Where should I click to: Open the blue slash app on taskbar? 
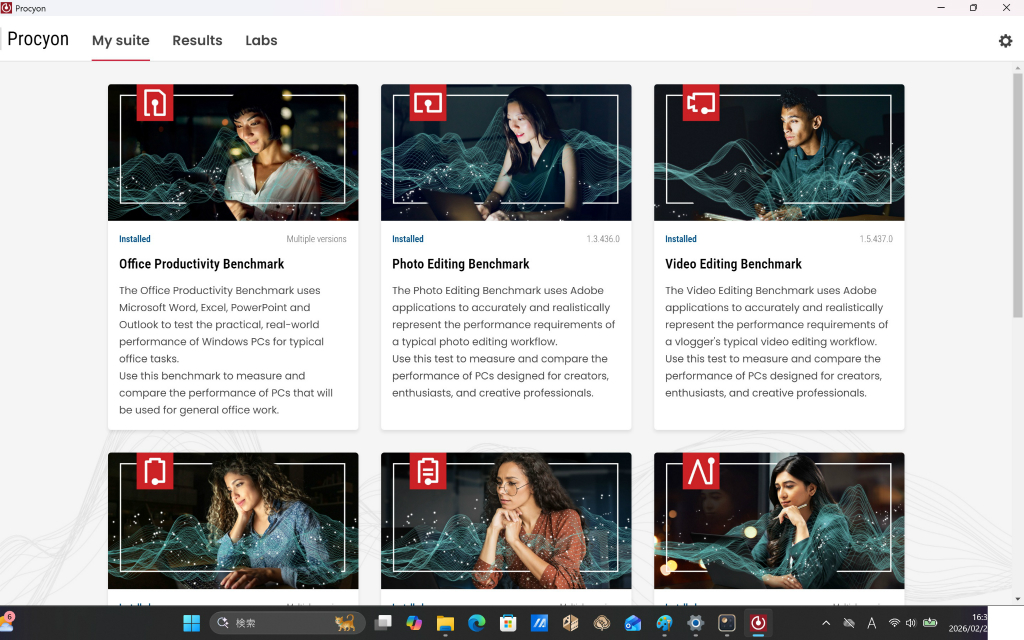point(539,623)
